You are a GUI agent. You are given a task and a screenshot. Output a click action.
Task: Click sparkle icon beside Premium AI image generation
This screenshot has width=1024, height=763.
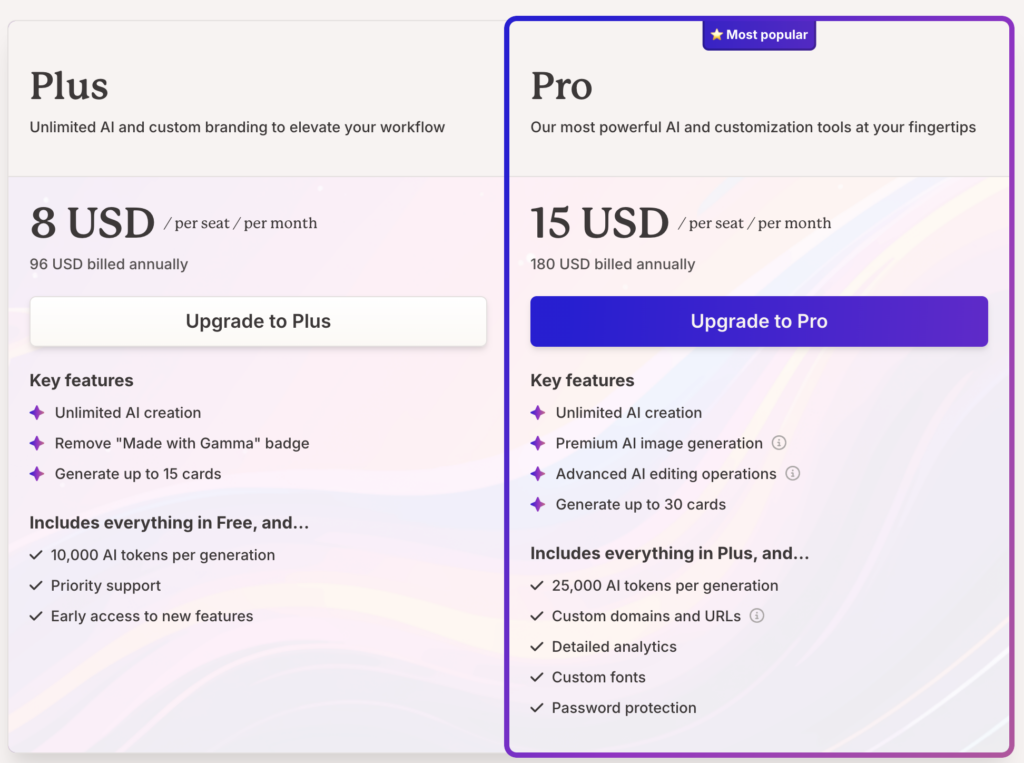(538, 443)
